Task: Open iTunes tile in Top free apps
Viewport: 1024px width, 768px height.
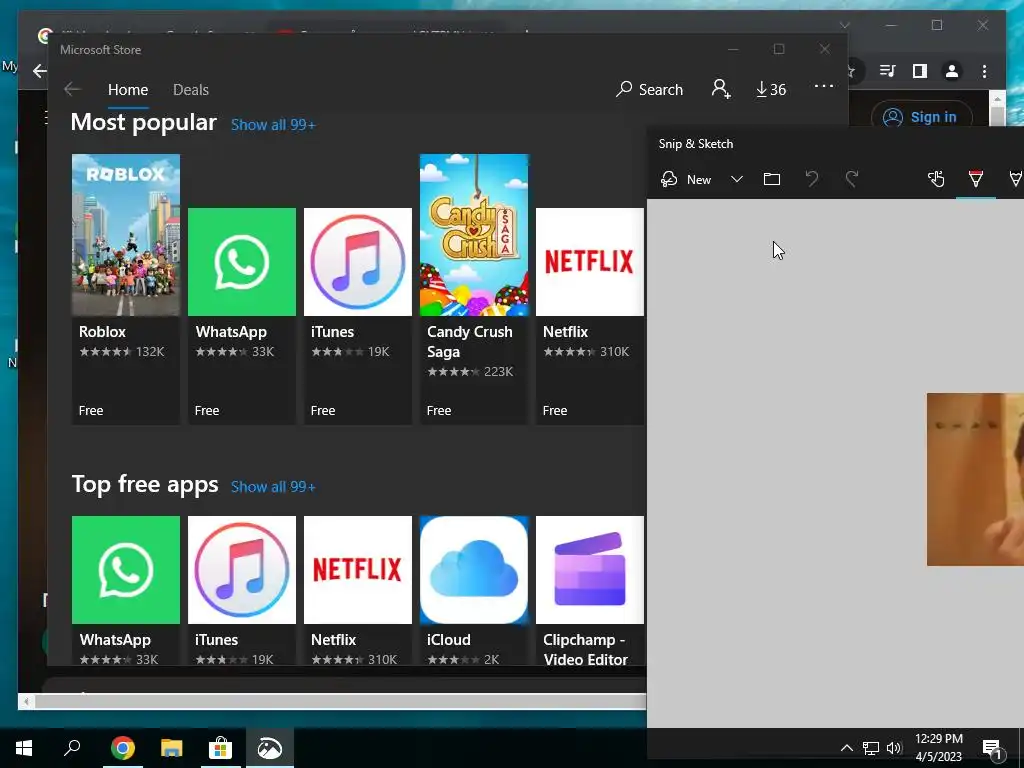Action: pyautogui.click(x=242, y=590)
